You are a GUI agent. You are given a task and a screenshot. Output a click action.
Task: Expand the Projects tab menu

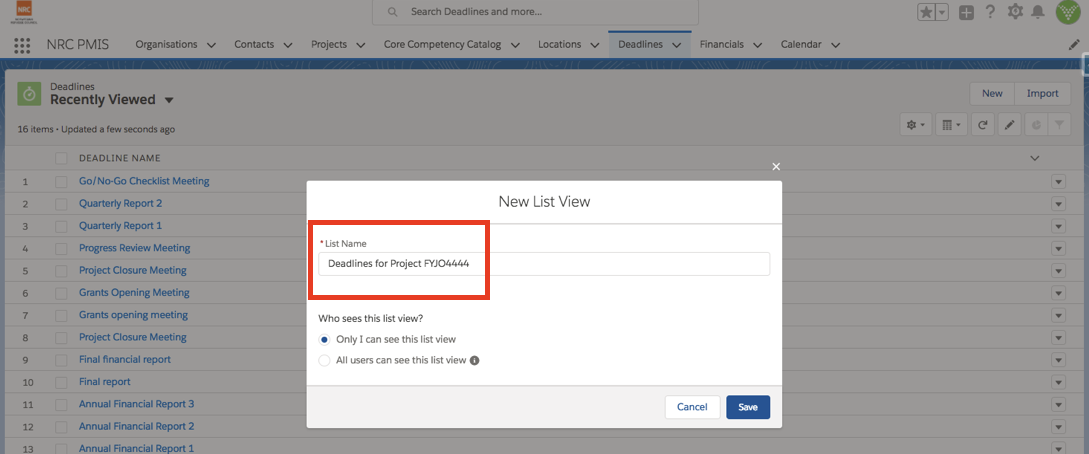coord(360,45)
